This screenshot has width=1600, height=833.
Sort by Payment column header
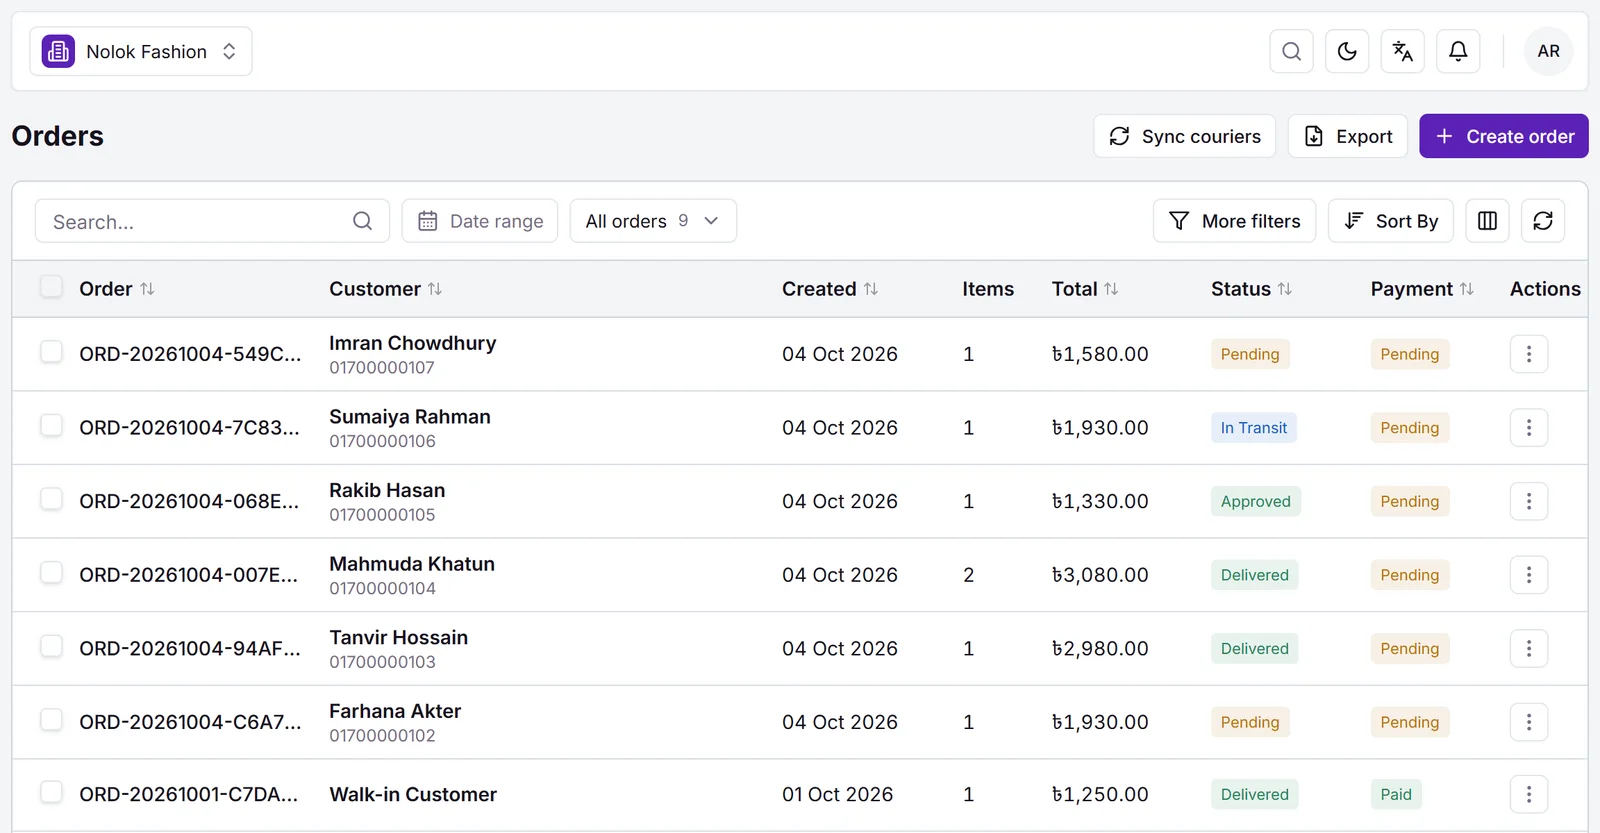(1422, 289)
